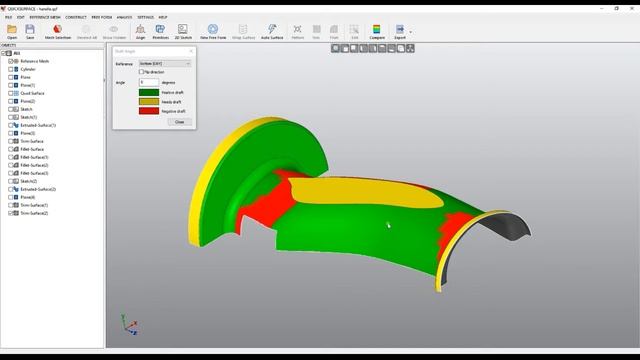This screenshot has height=360, width=640.
Task: Click the red Negative draft swatch
Action: (x=149, y=111)
